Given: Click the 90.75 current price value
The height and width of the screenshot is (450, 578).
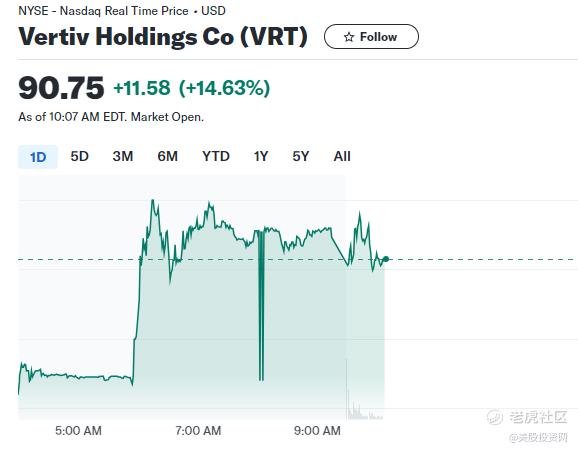Looking at the screenshot, I should [x=61, y=88].
